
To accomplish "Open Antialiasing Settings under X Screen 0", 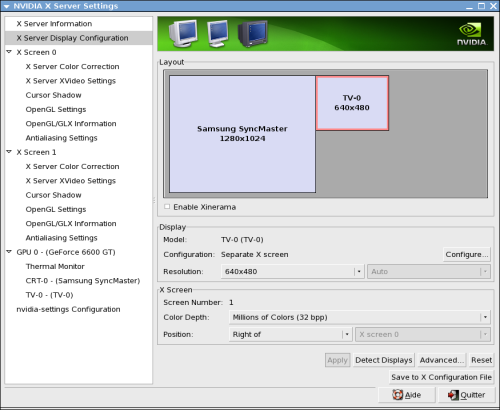I will point(61,138).
